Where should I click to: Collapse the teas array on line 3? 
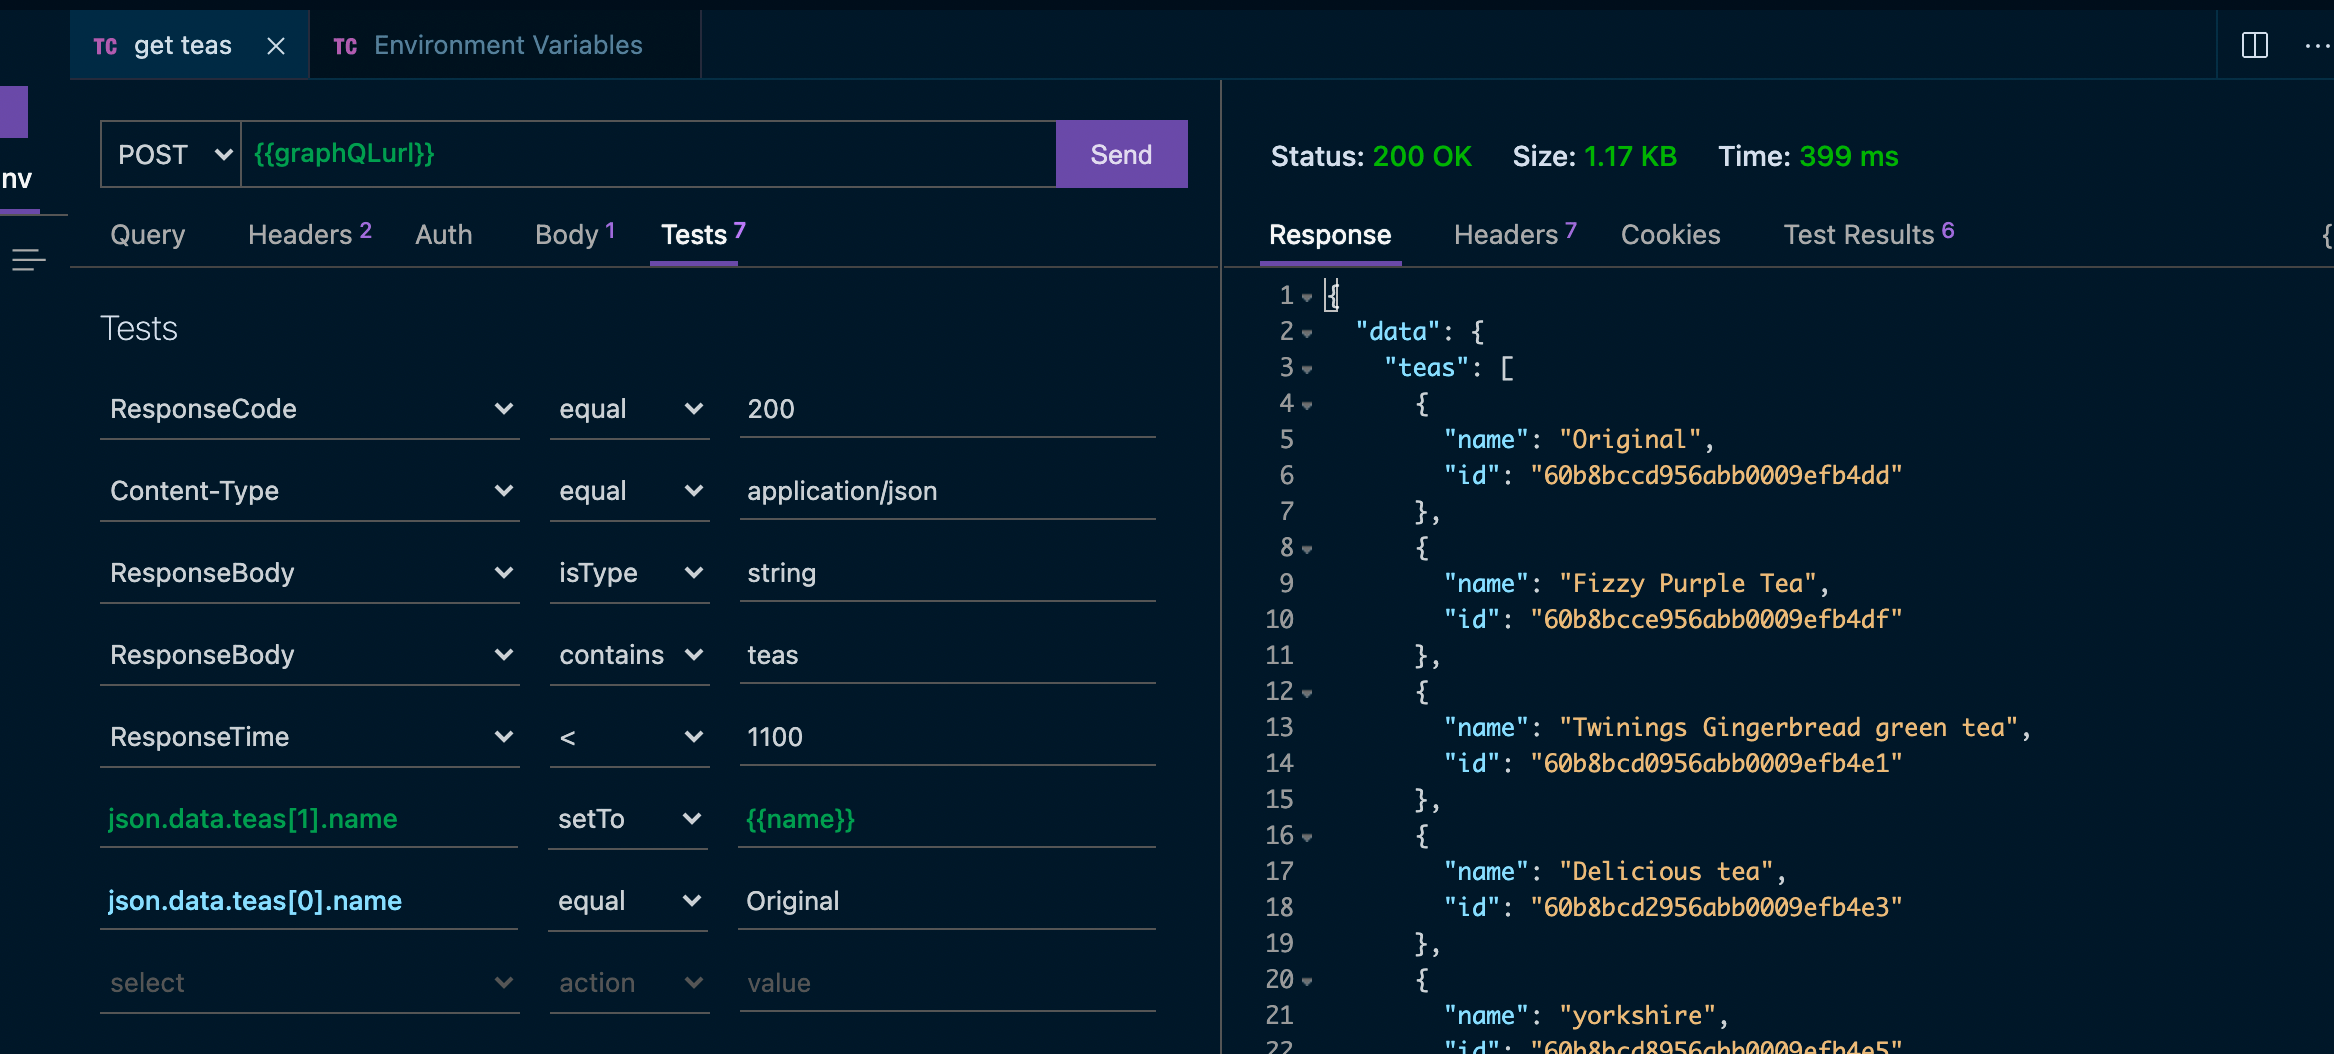[1306, 368]
